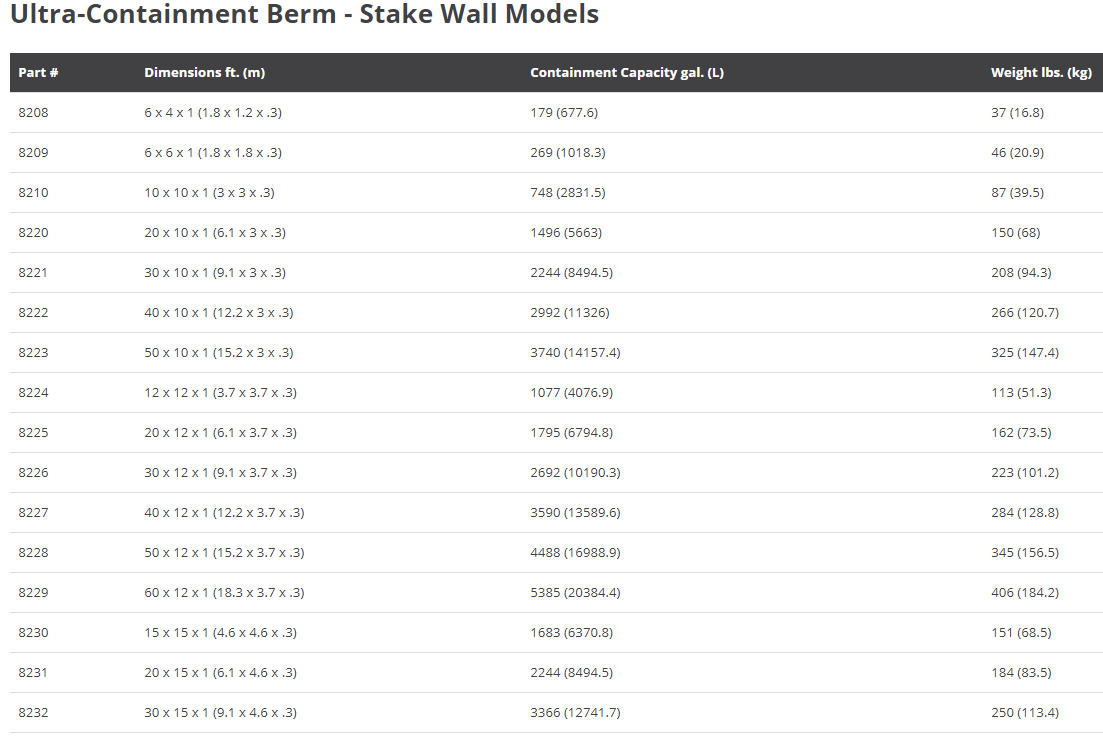Click the Weight lbs. (kg) column header
Image resolution: width=1103 pixels, height=737 pixels.
click(x=1041, y=72)
